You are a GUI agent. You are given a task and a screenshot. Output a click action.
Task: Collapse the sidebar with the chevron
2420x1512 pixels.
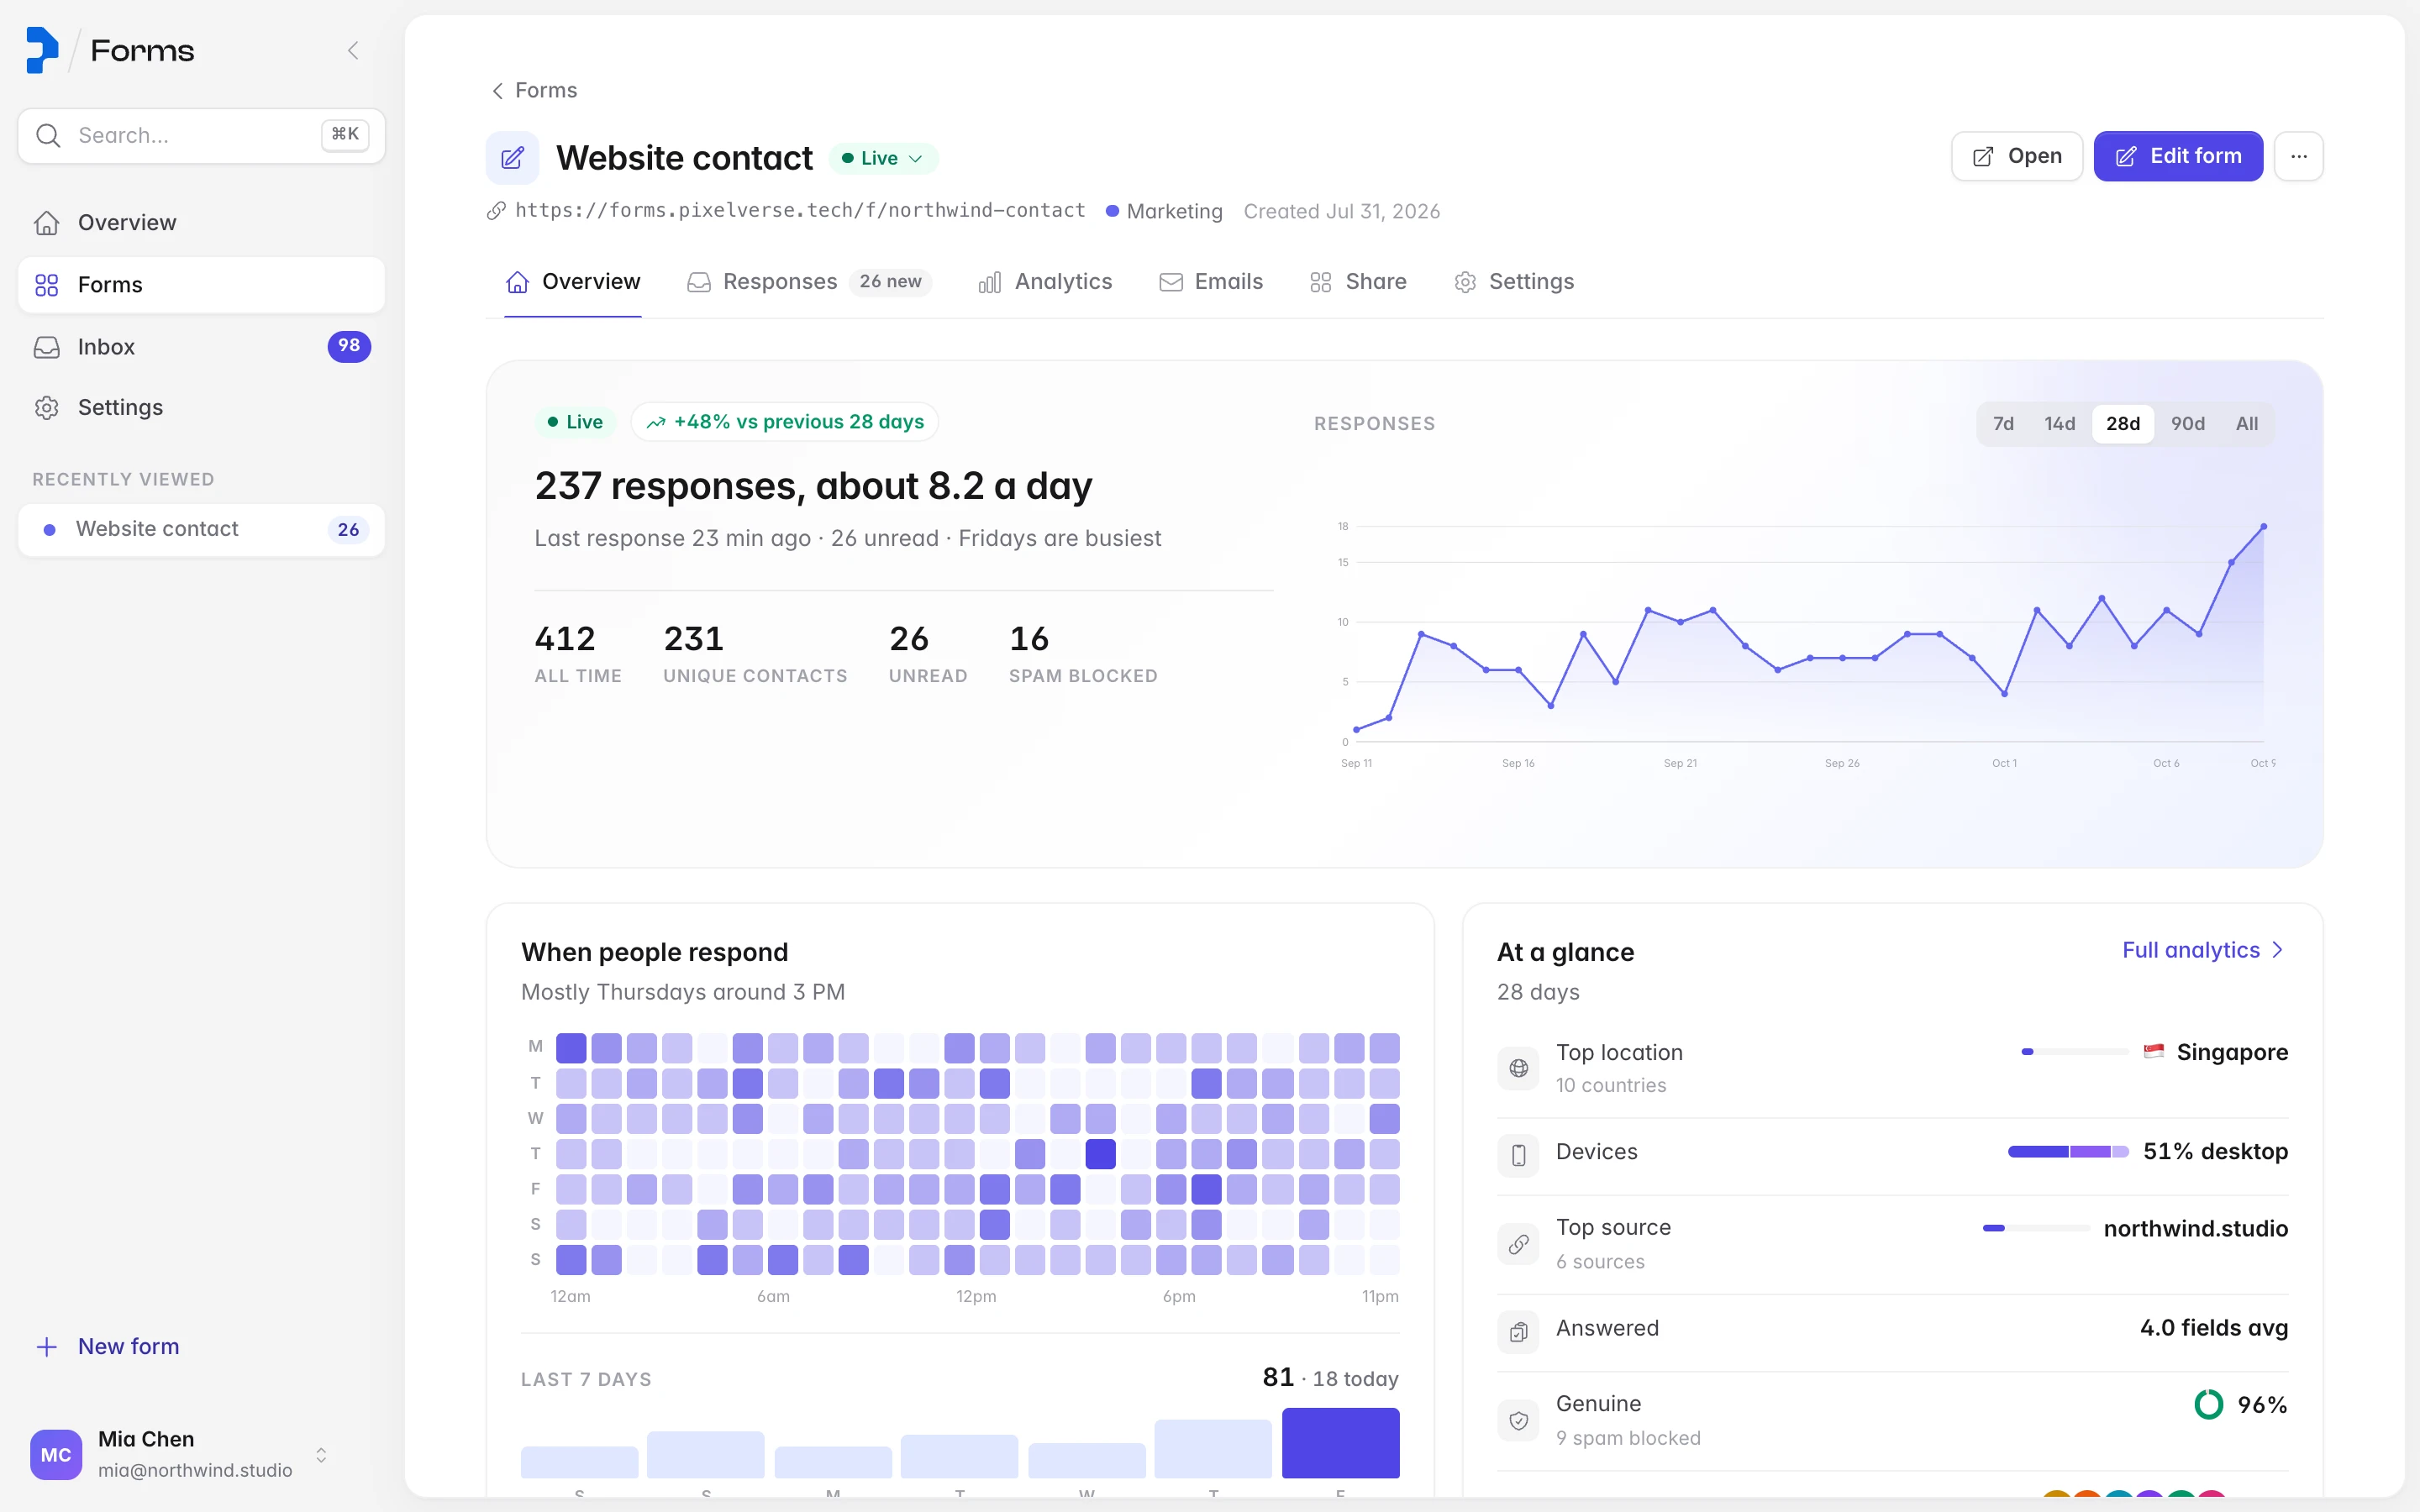click(x=353, y=50)
